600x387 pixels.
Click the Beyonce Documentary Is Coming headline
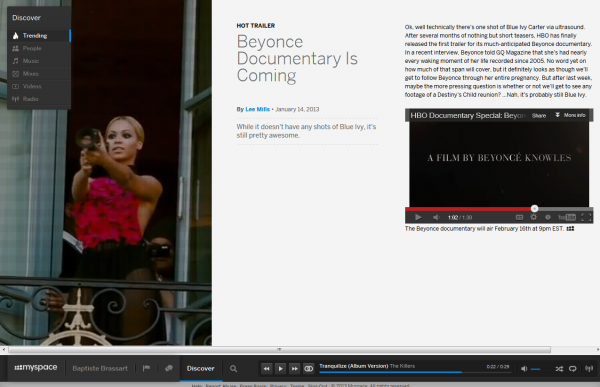coord(297,59)
